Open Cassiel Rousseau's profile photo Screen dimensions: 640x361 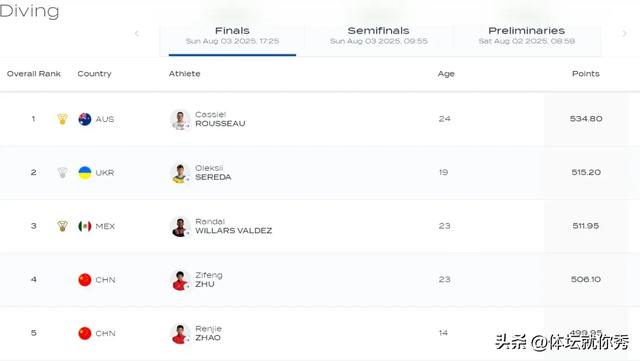click(x=180, y=120)
